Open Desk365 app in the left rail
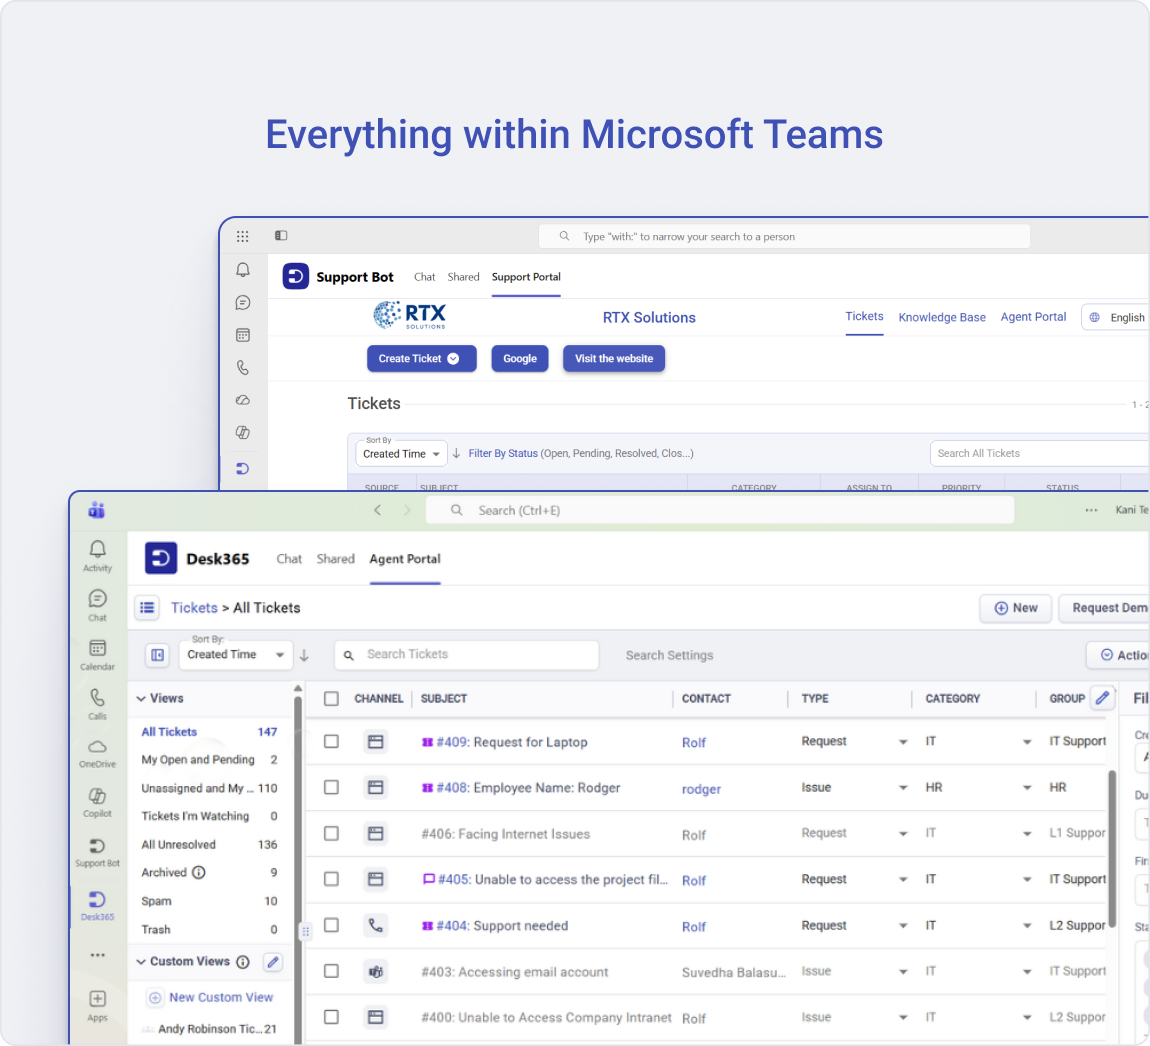This screenshot has height=1046, width=1150. [98, 906]
